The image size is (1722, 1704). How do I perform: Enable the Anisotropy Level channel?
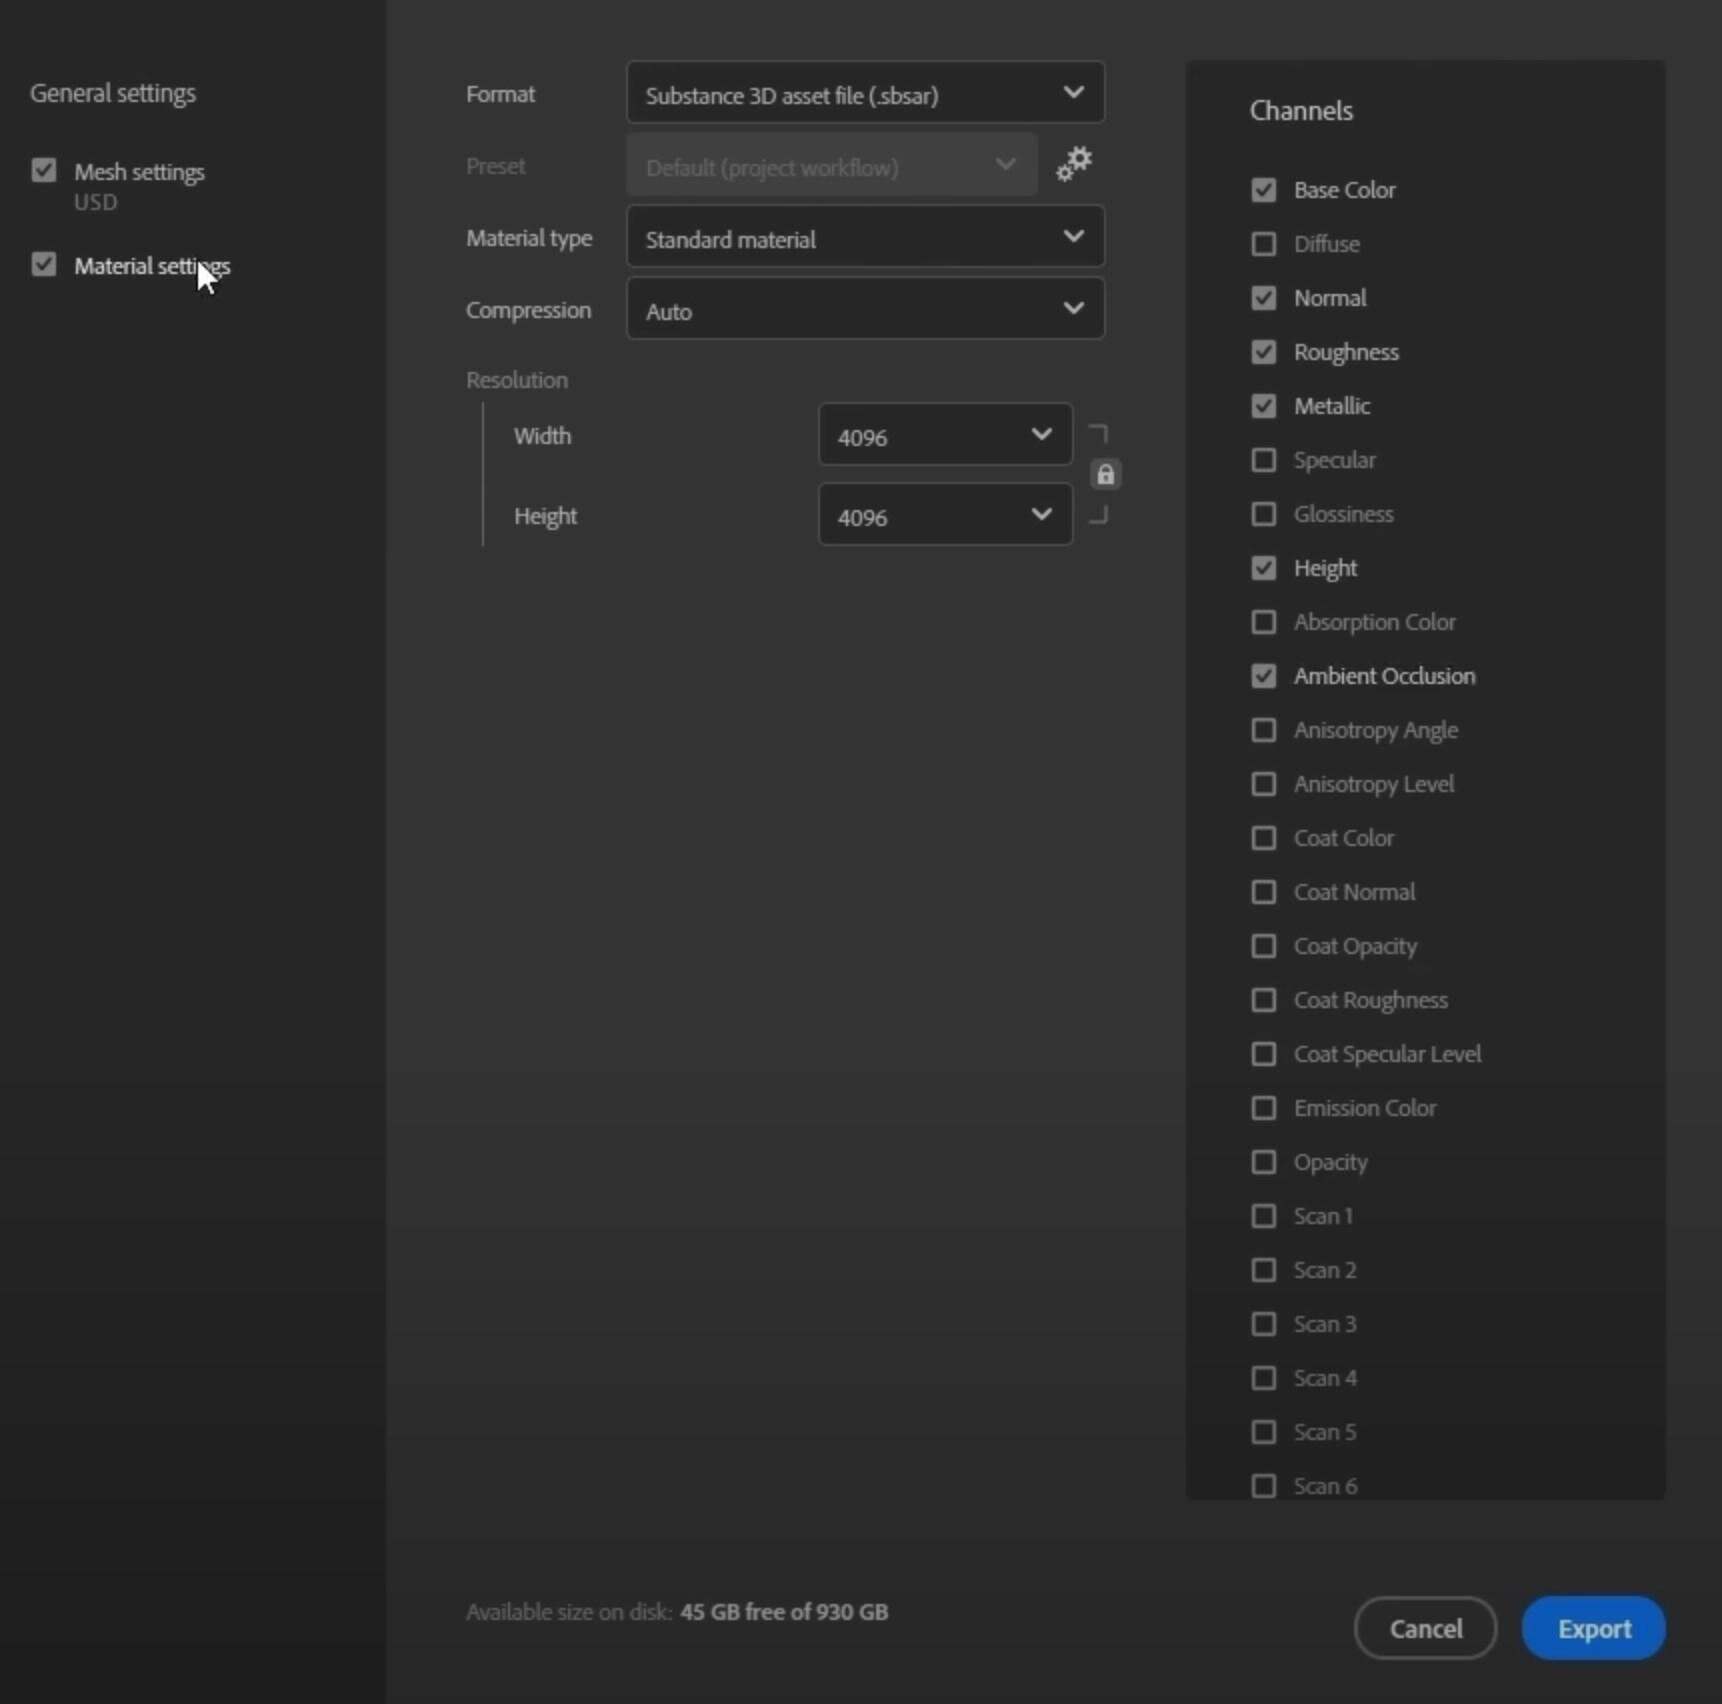pyautogui.click(x=1264, y=784)
